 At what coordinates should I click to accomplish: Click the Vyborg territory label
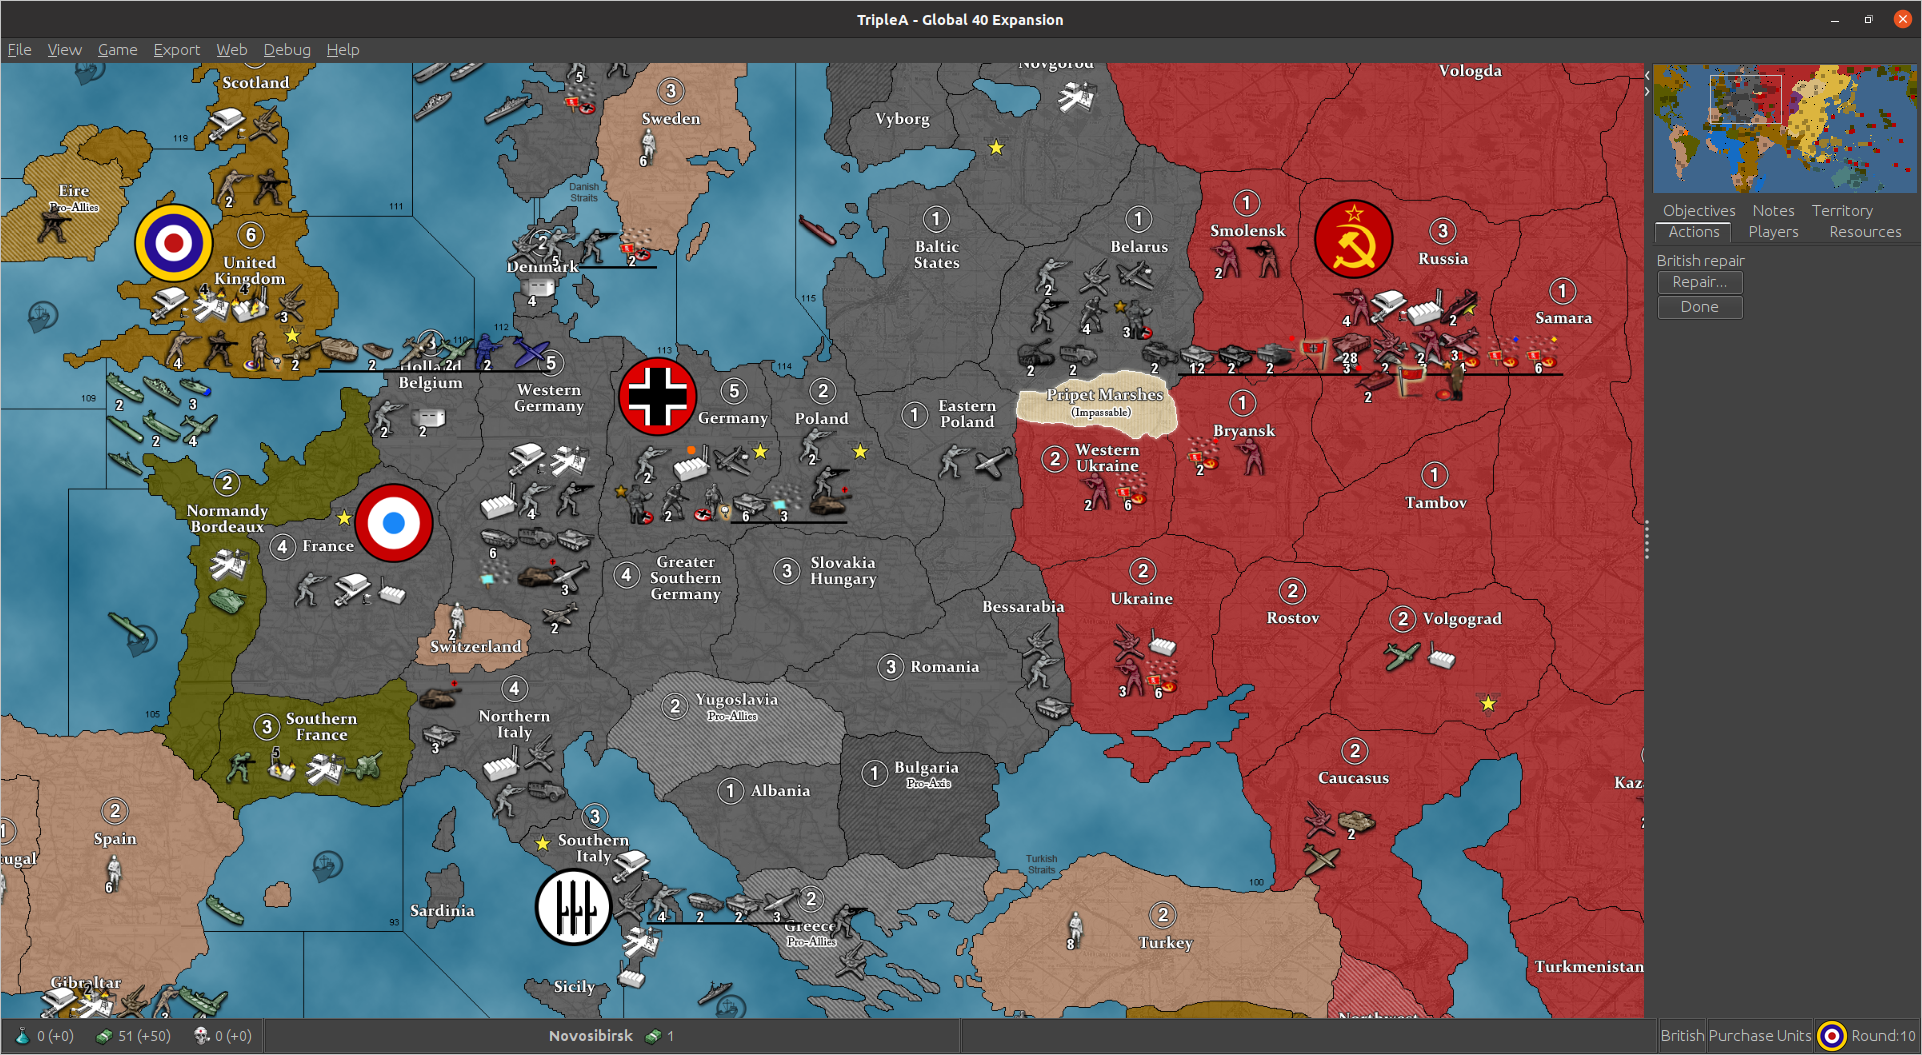pos(903,118)
